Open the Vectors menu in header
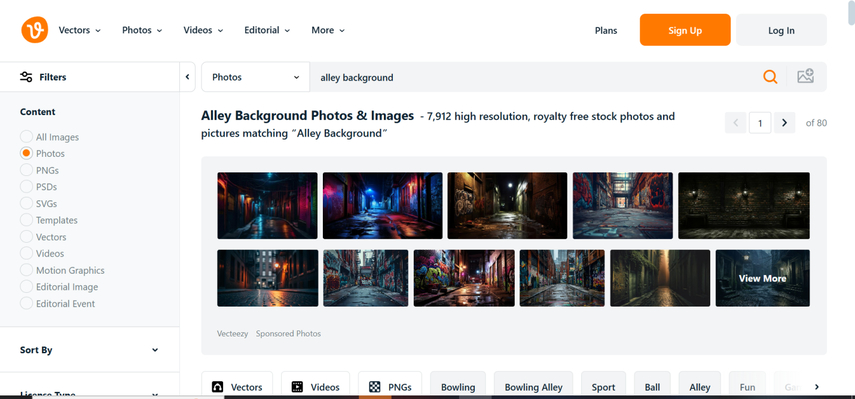The width and height of the screenshot is (855, 399). pos(80,30)
